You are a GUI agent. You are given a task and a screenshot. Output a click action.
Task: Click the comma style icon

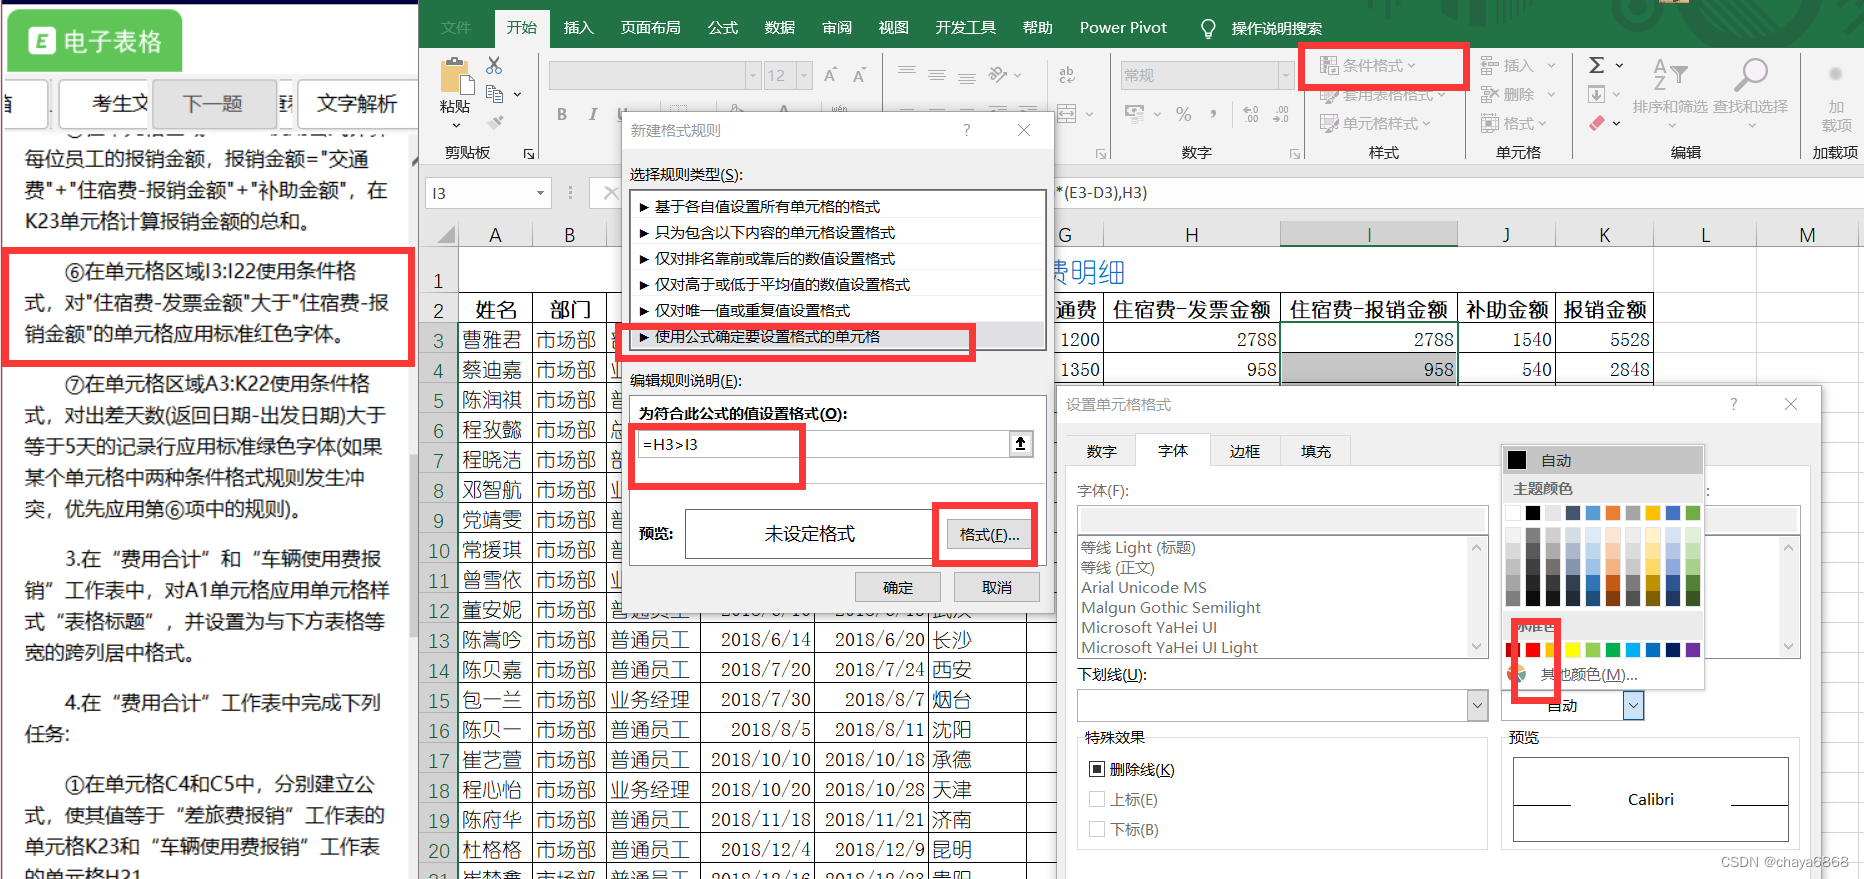tap(1213, 114)
